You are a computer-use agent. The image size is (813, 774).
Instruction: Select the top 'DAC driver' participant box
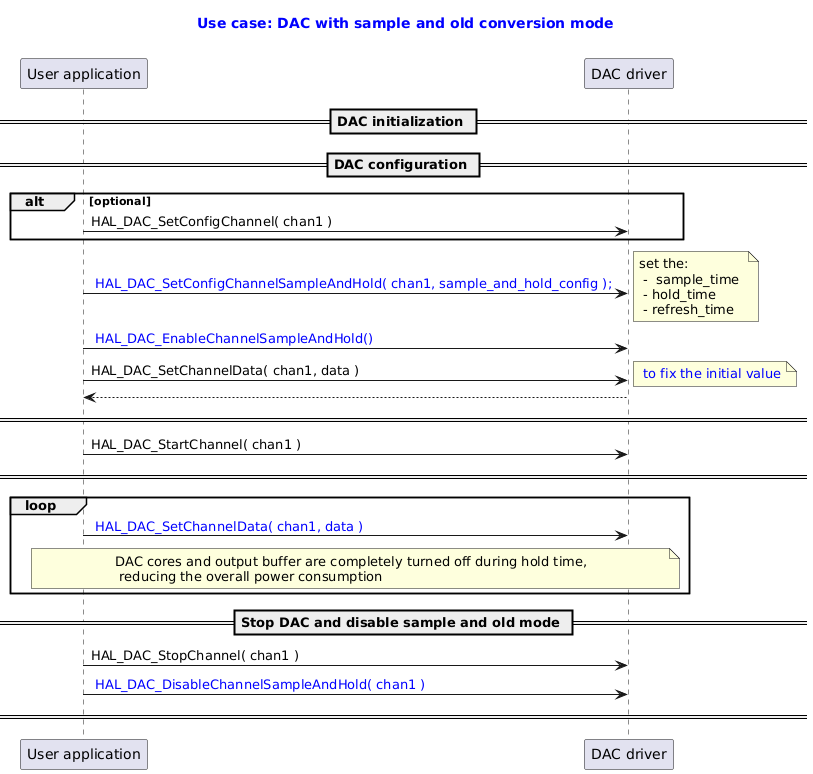(628, 73)
